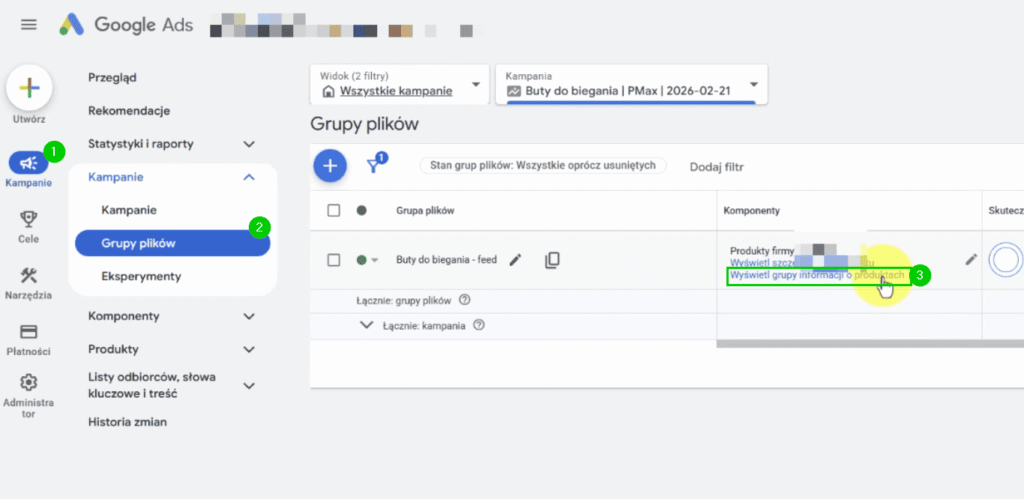Open the Kampanie megaphone icon
Image resolution: width=1024 pixels, height=499 pixels.
[x=29, y=163]
